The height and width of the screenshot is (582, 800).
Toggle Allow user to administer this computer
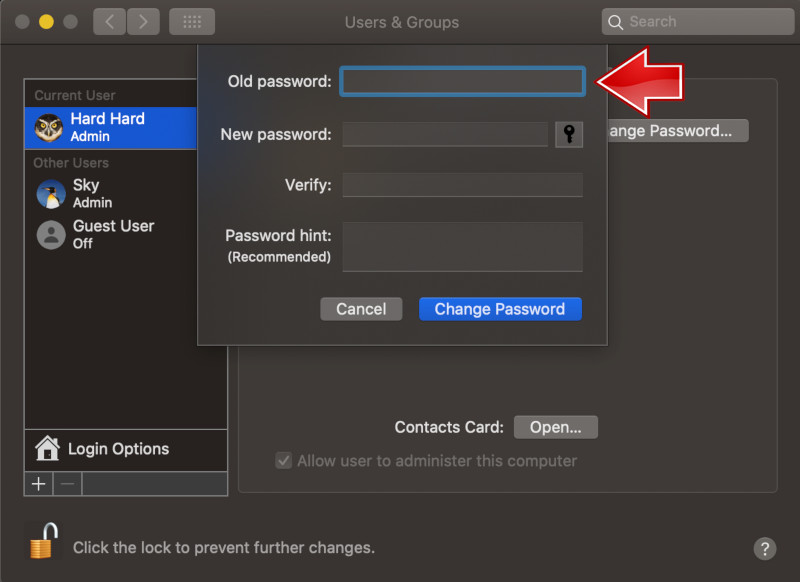click(x=284, y=461)
